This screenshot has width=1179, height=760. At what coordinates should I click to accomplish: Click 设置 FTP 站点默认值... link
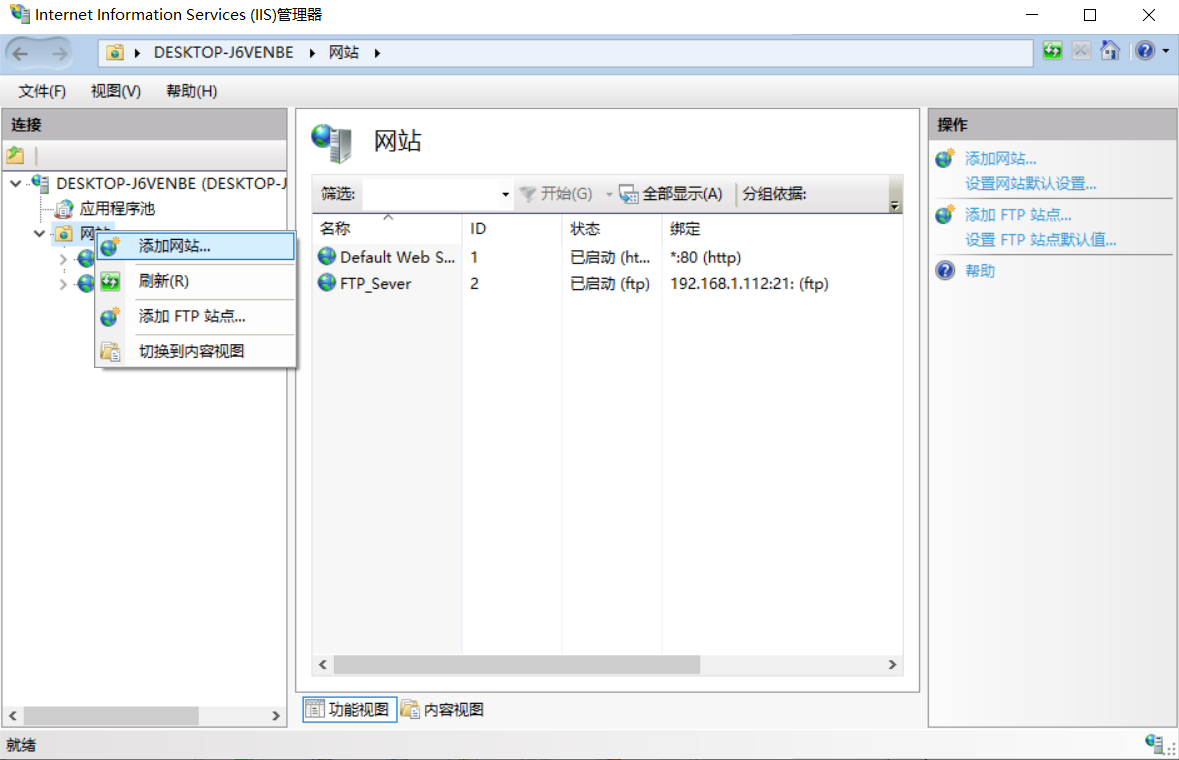pyautogui.click(x=1041, y=240)
